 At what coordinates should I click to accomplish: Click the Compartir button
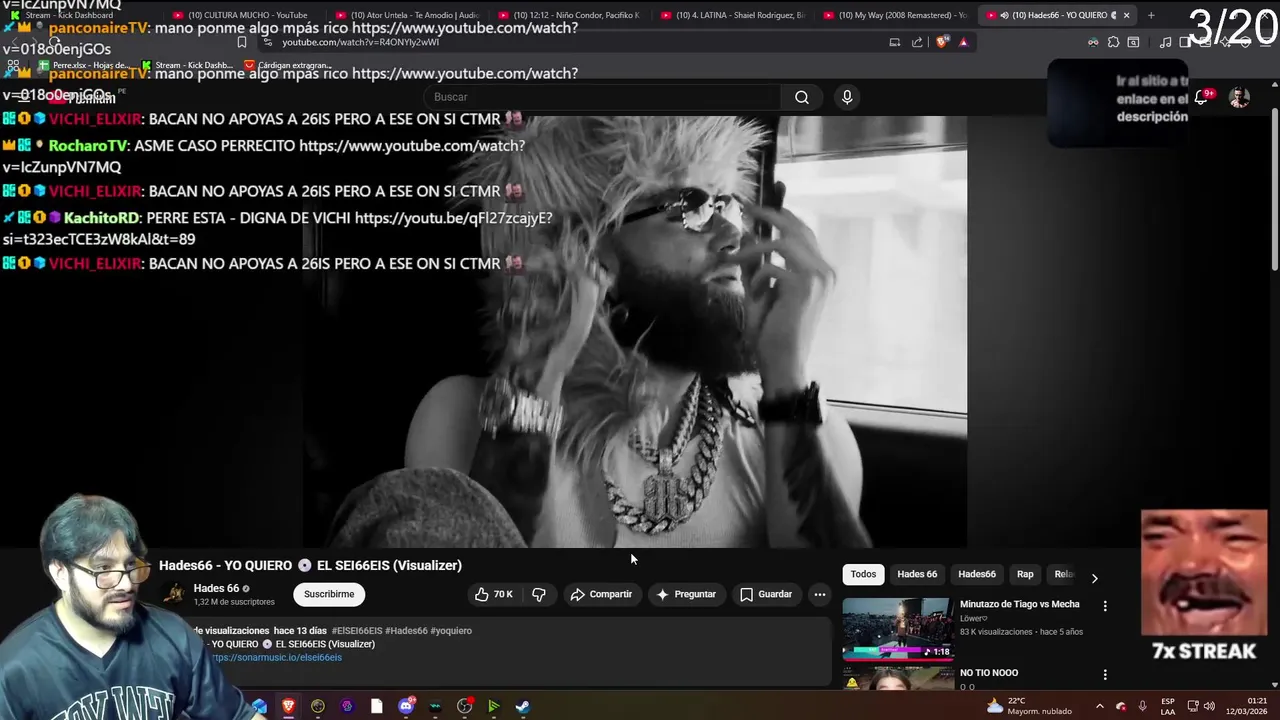tap(601, 594)
